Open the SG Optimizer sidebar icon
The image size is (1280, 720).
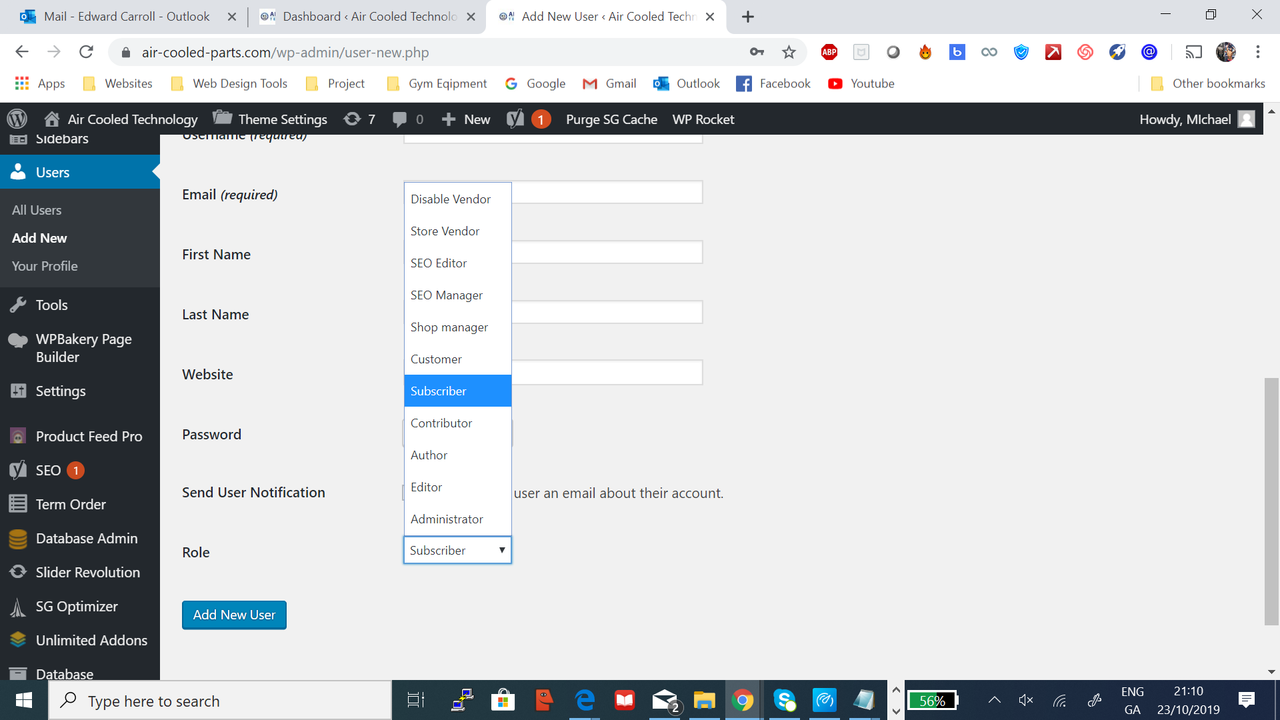click(18, 606)
